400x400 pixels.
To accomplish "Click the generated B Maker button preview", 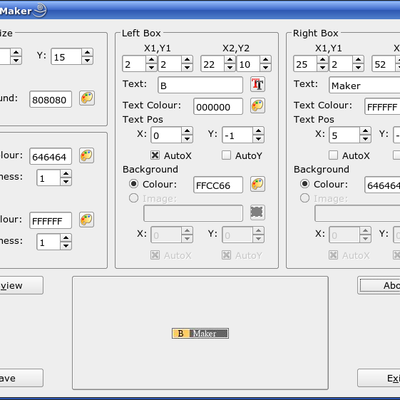I will 200,333.
